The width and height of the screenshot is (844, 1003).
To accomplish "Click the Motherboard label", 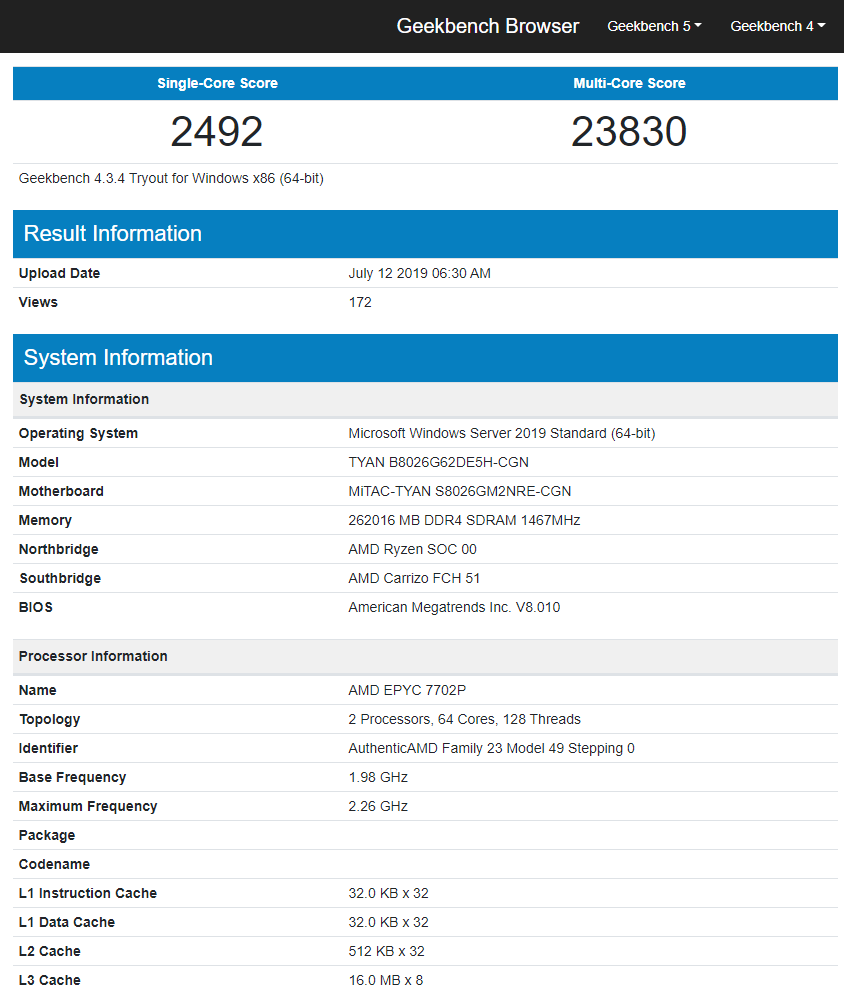I will click(x=61, y=491).
